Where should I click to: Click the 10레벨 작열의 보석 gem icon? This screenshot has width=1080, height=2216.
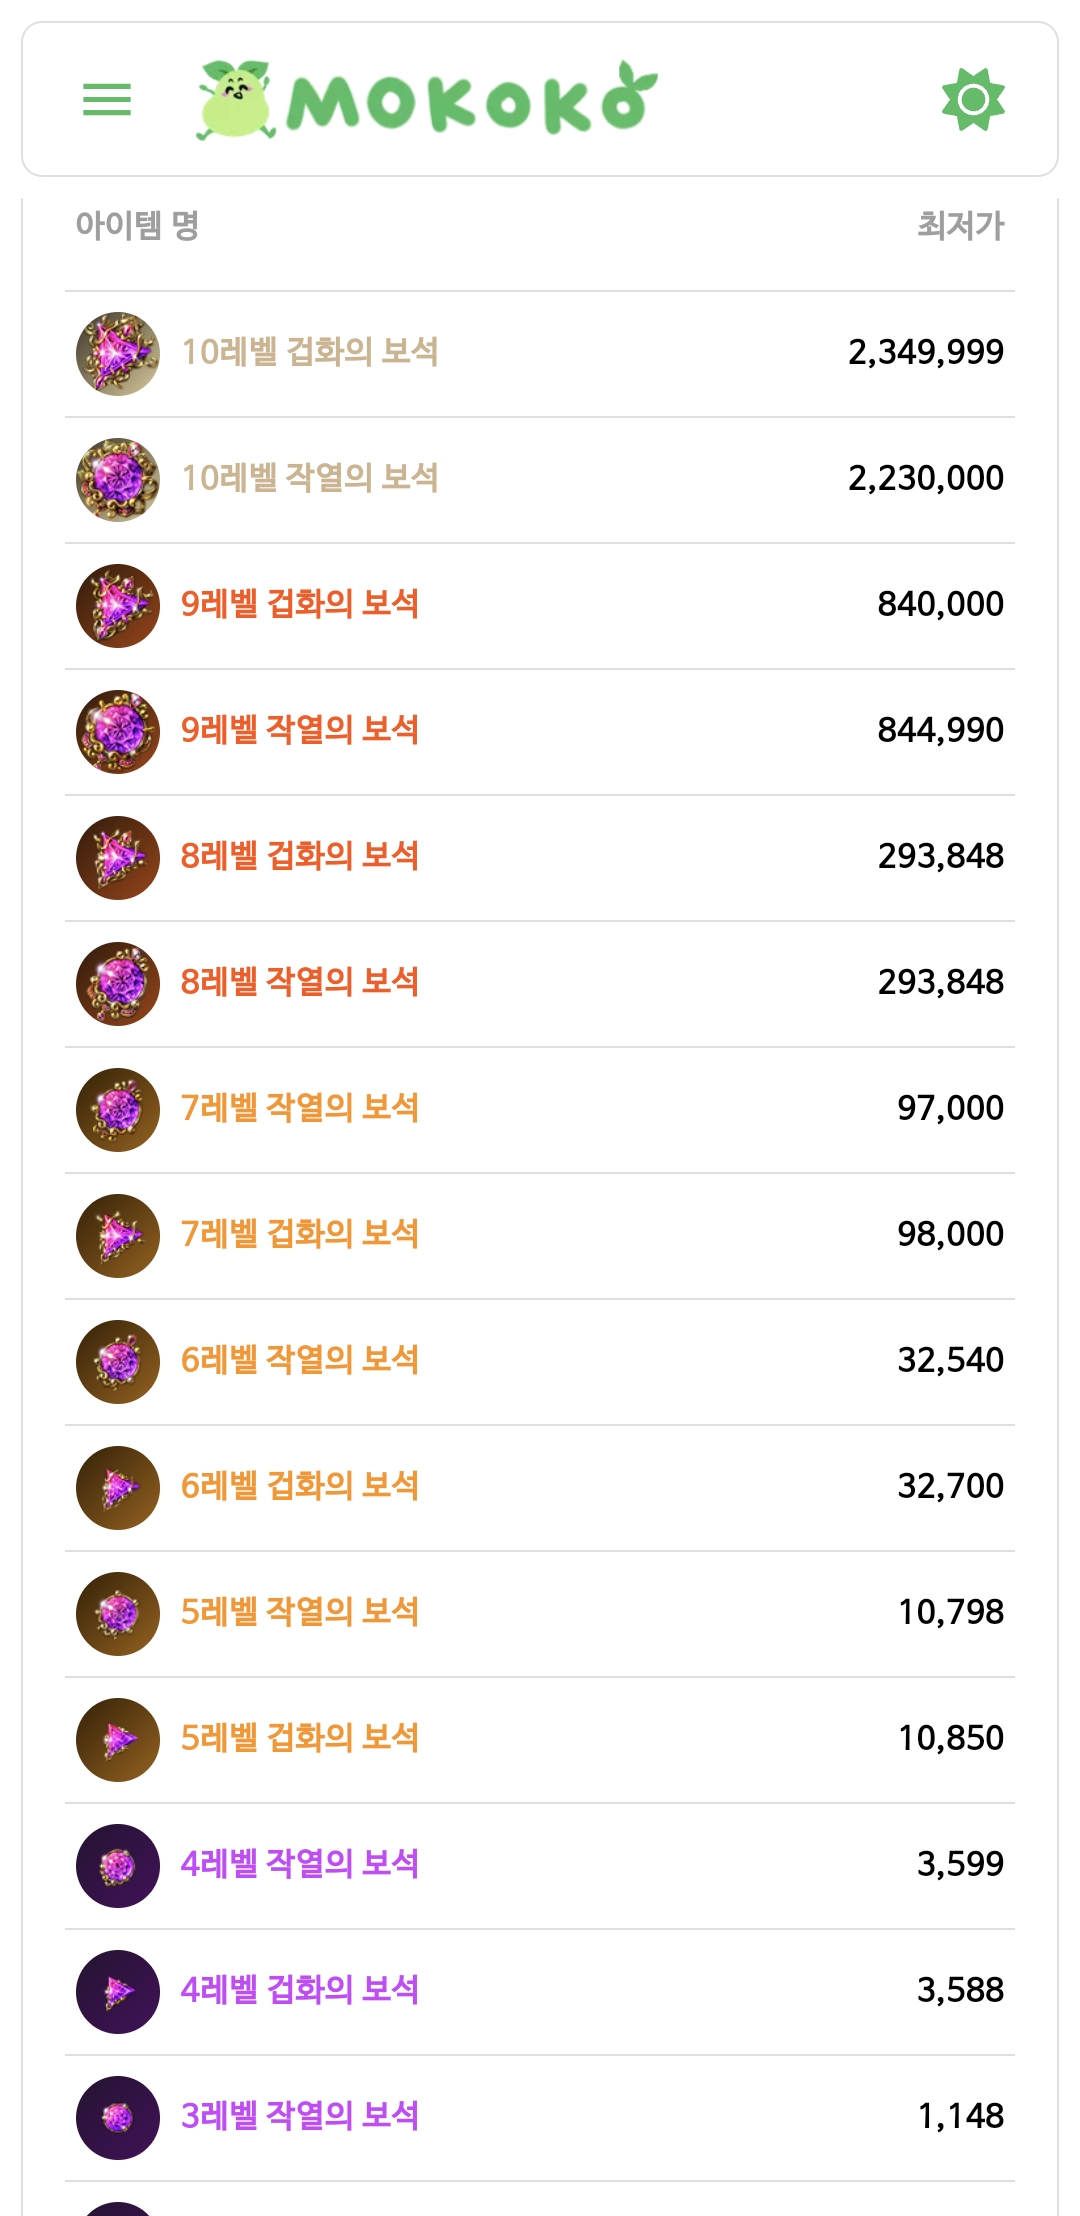(118, 480)
